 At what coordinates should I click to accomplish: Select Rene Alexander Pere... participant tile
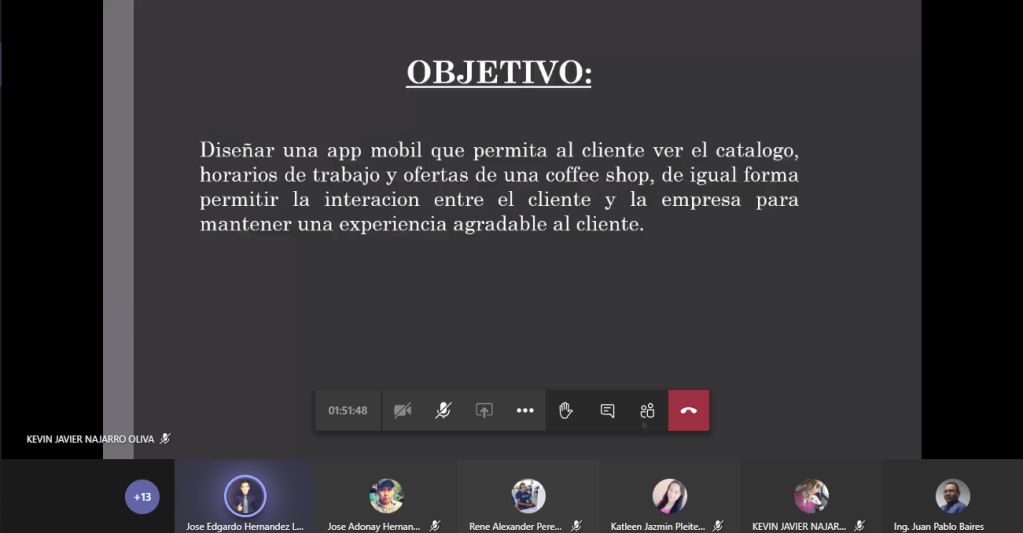[x=528, y=496]
